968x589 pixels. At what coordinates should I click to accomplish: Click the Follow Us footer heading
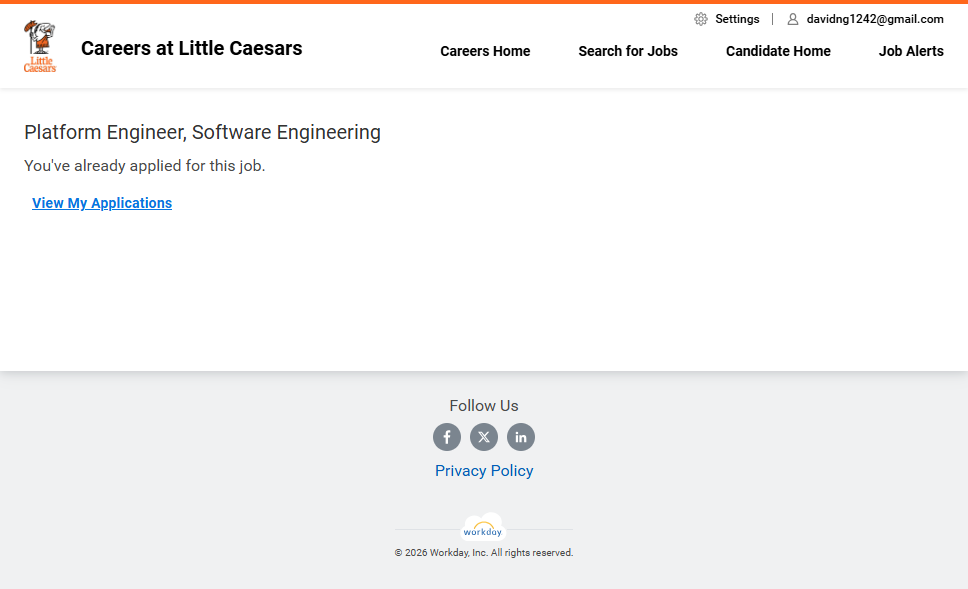click(x=484, y=406)
